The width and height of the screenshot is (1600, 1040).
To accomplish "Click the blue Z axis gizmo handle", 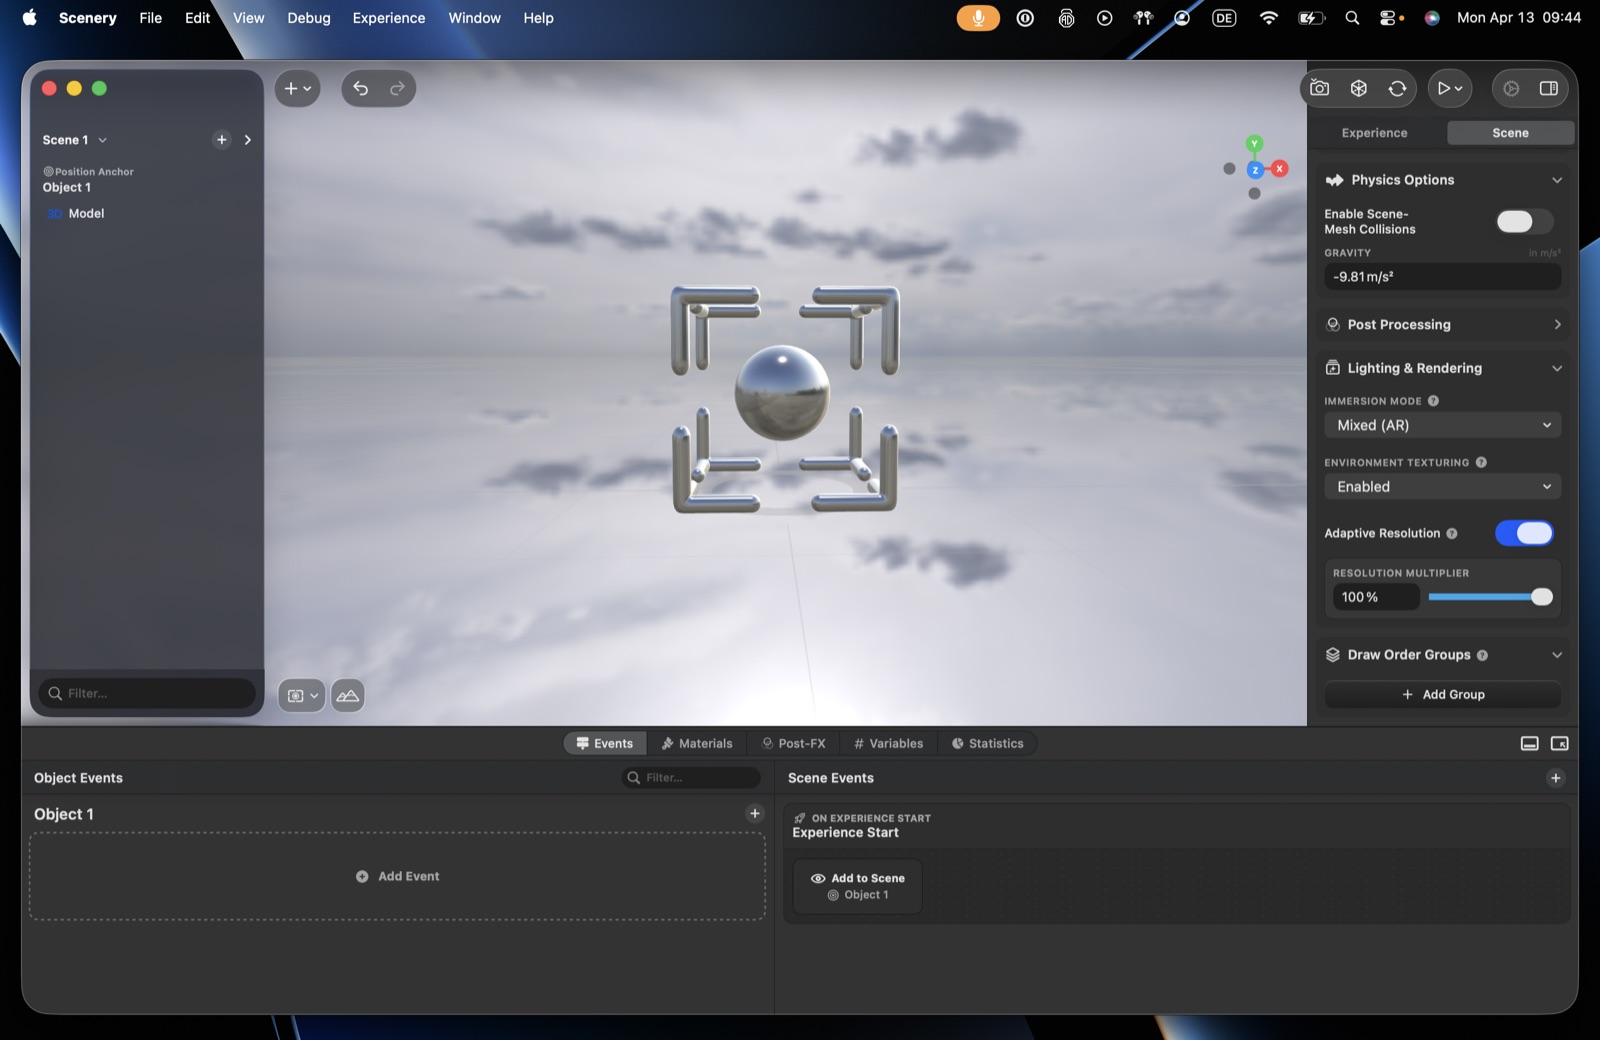I will (x=1255, y=170).
